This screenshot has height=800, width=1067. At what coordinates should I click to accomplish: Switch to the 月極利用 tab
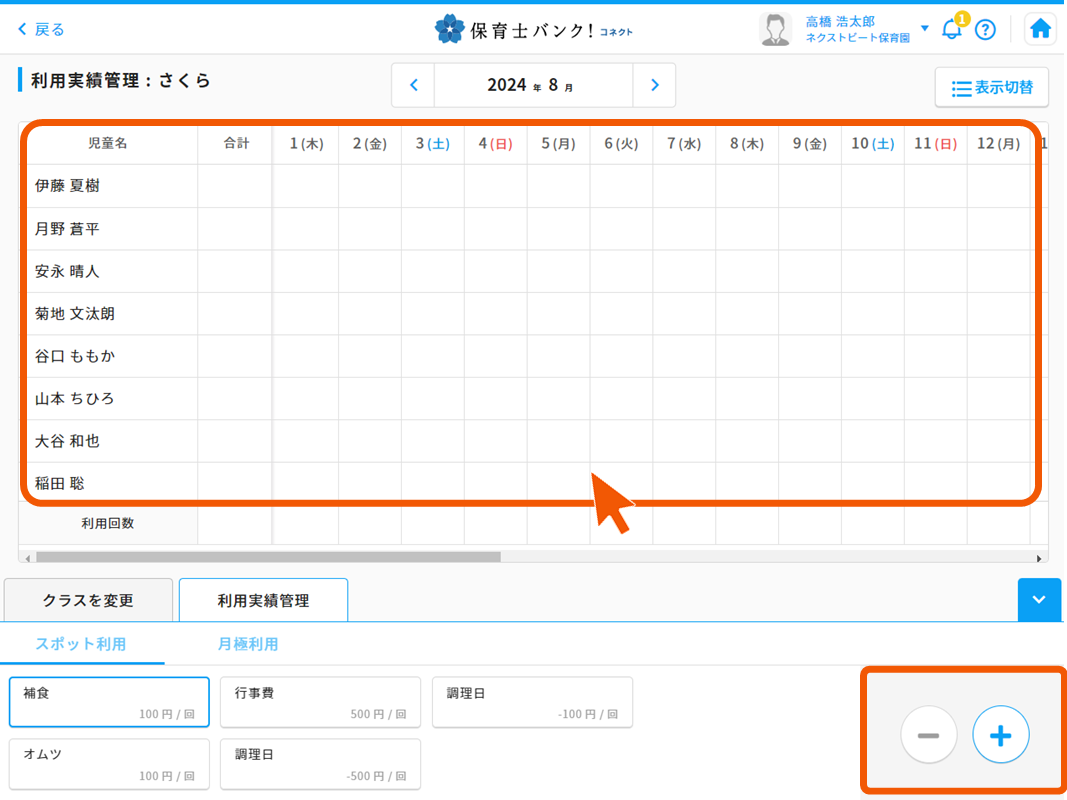[248, 645]
